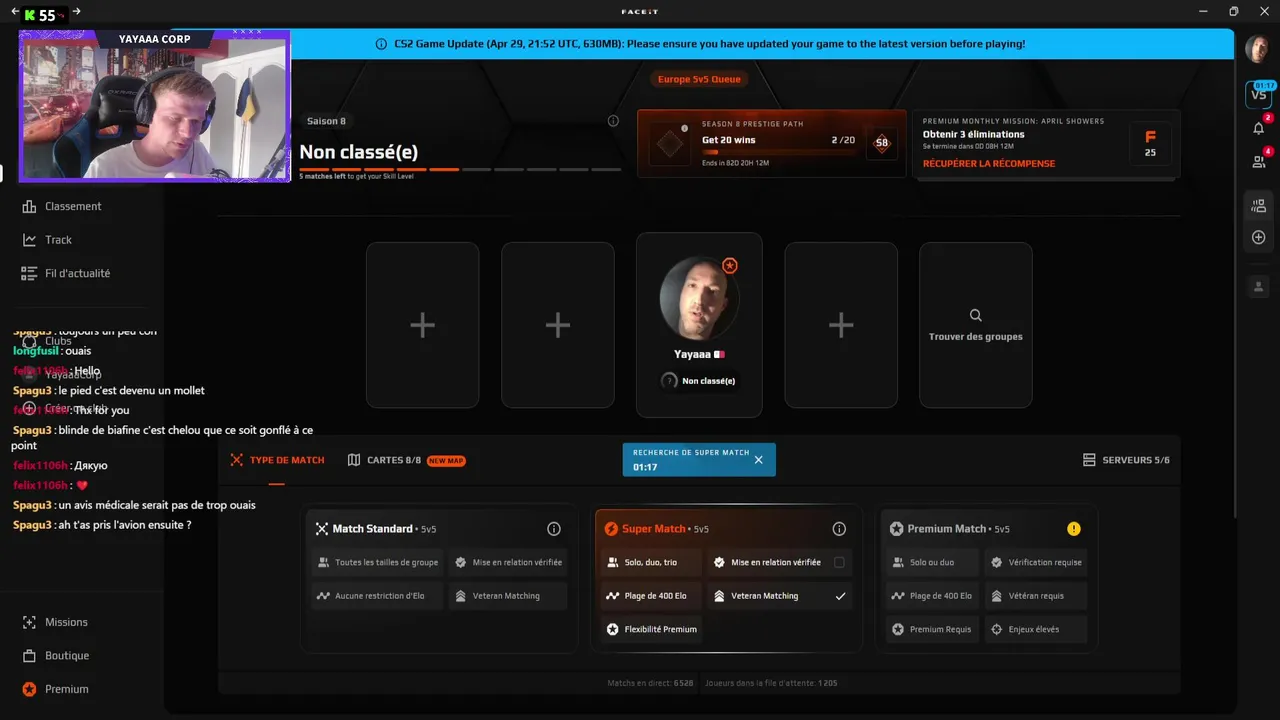This screenshot has height=720, width=1280.
Task: Click the Get 20 wins progress bar
Action: coord(778,152)
